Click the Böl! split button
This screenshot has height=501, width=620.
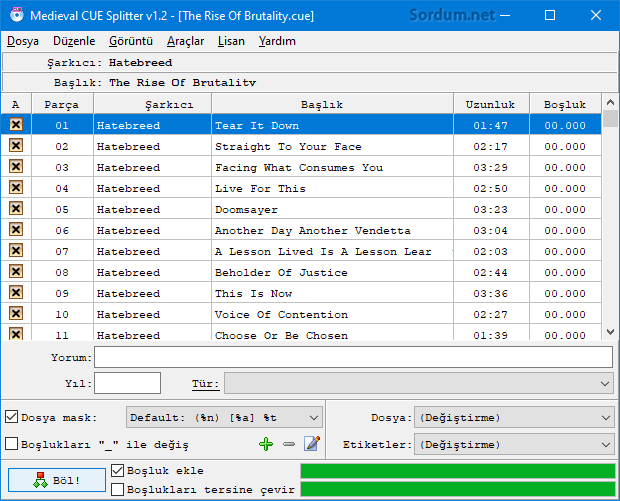click(57, 480)
